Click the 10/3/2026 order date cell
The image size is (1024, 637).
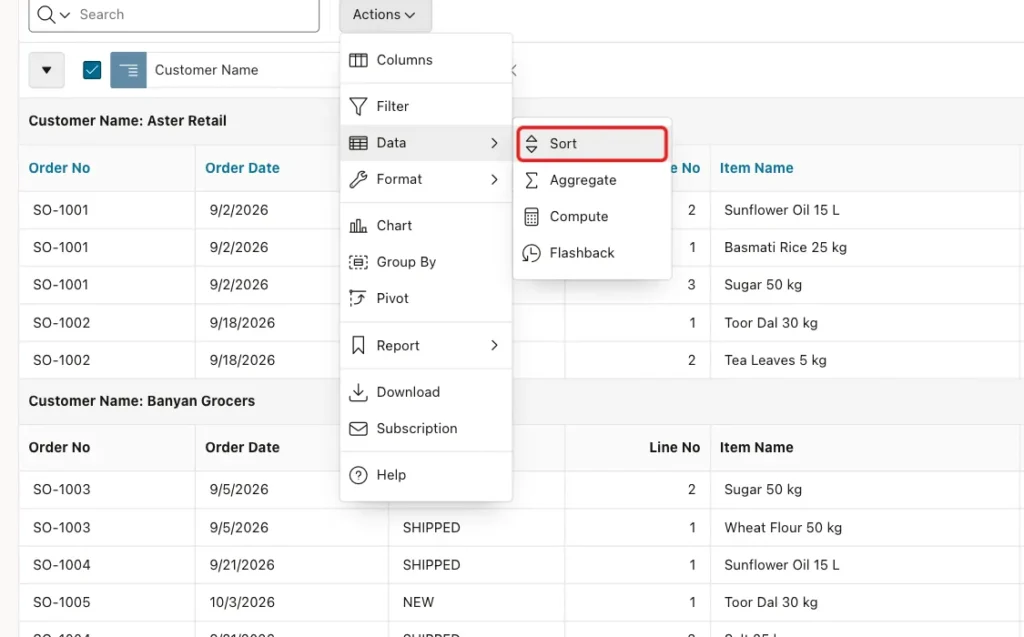tap(291, 602)
